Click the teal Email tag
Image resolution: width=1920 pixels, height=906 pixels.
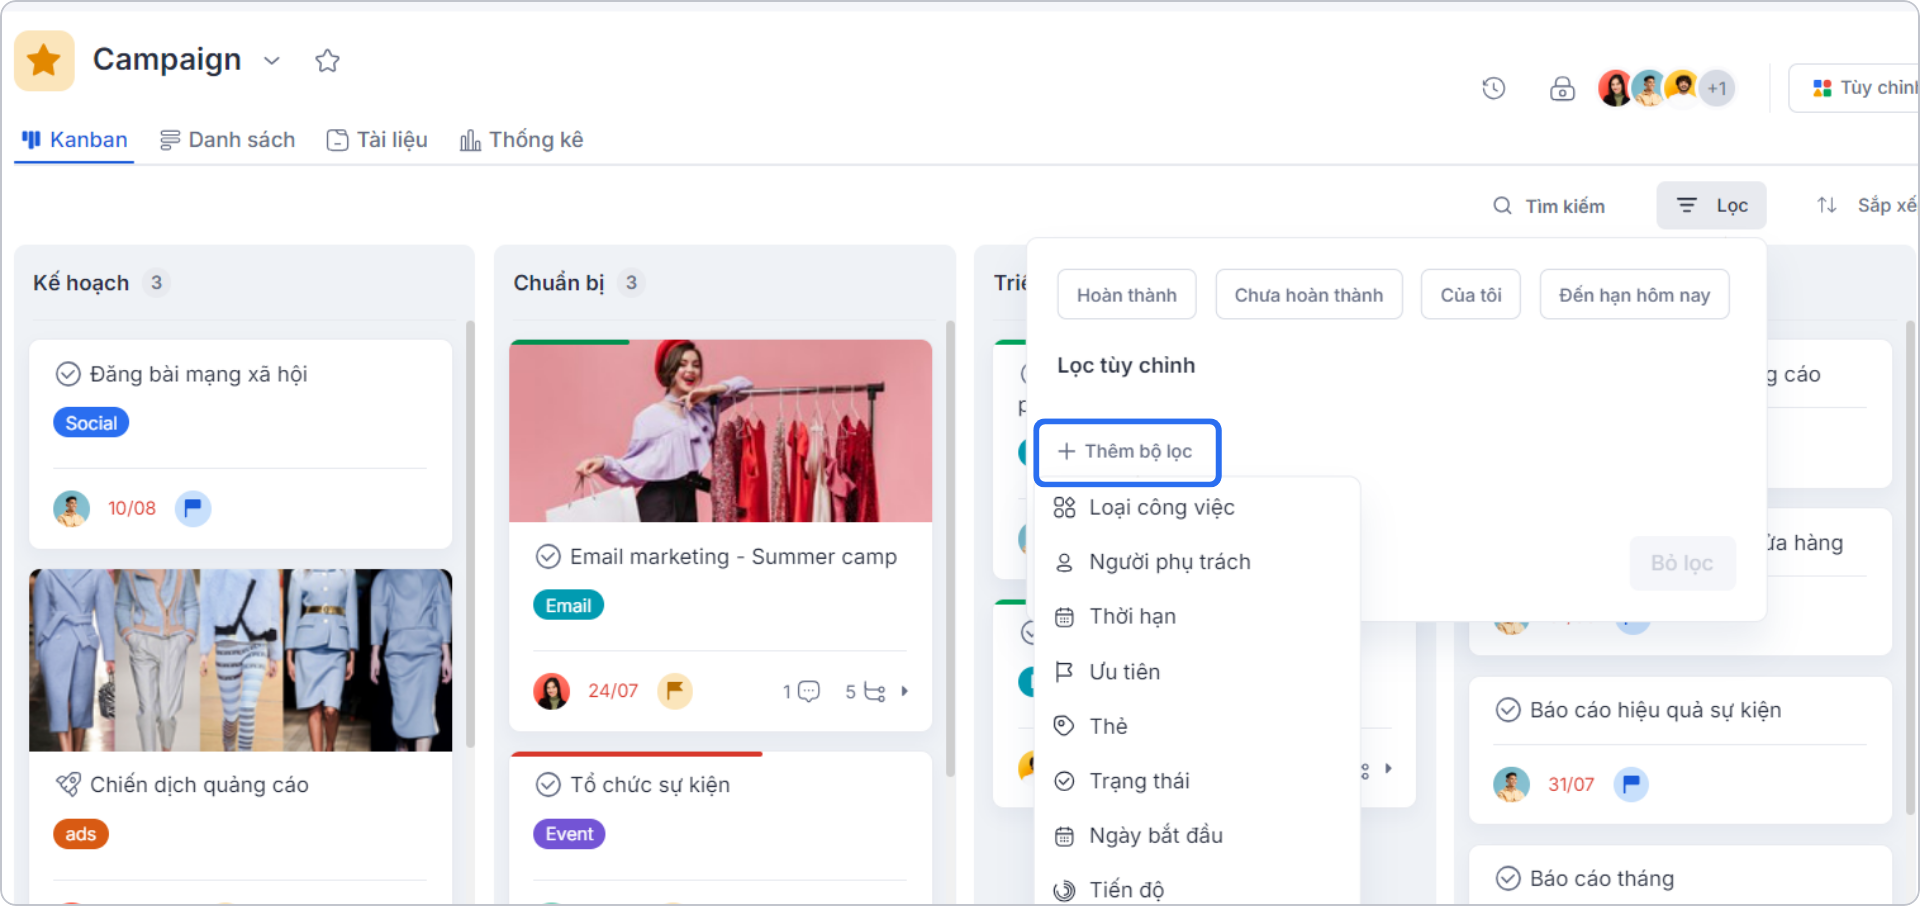568,606
